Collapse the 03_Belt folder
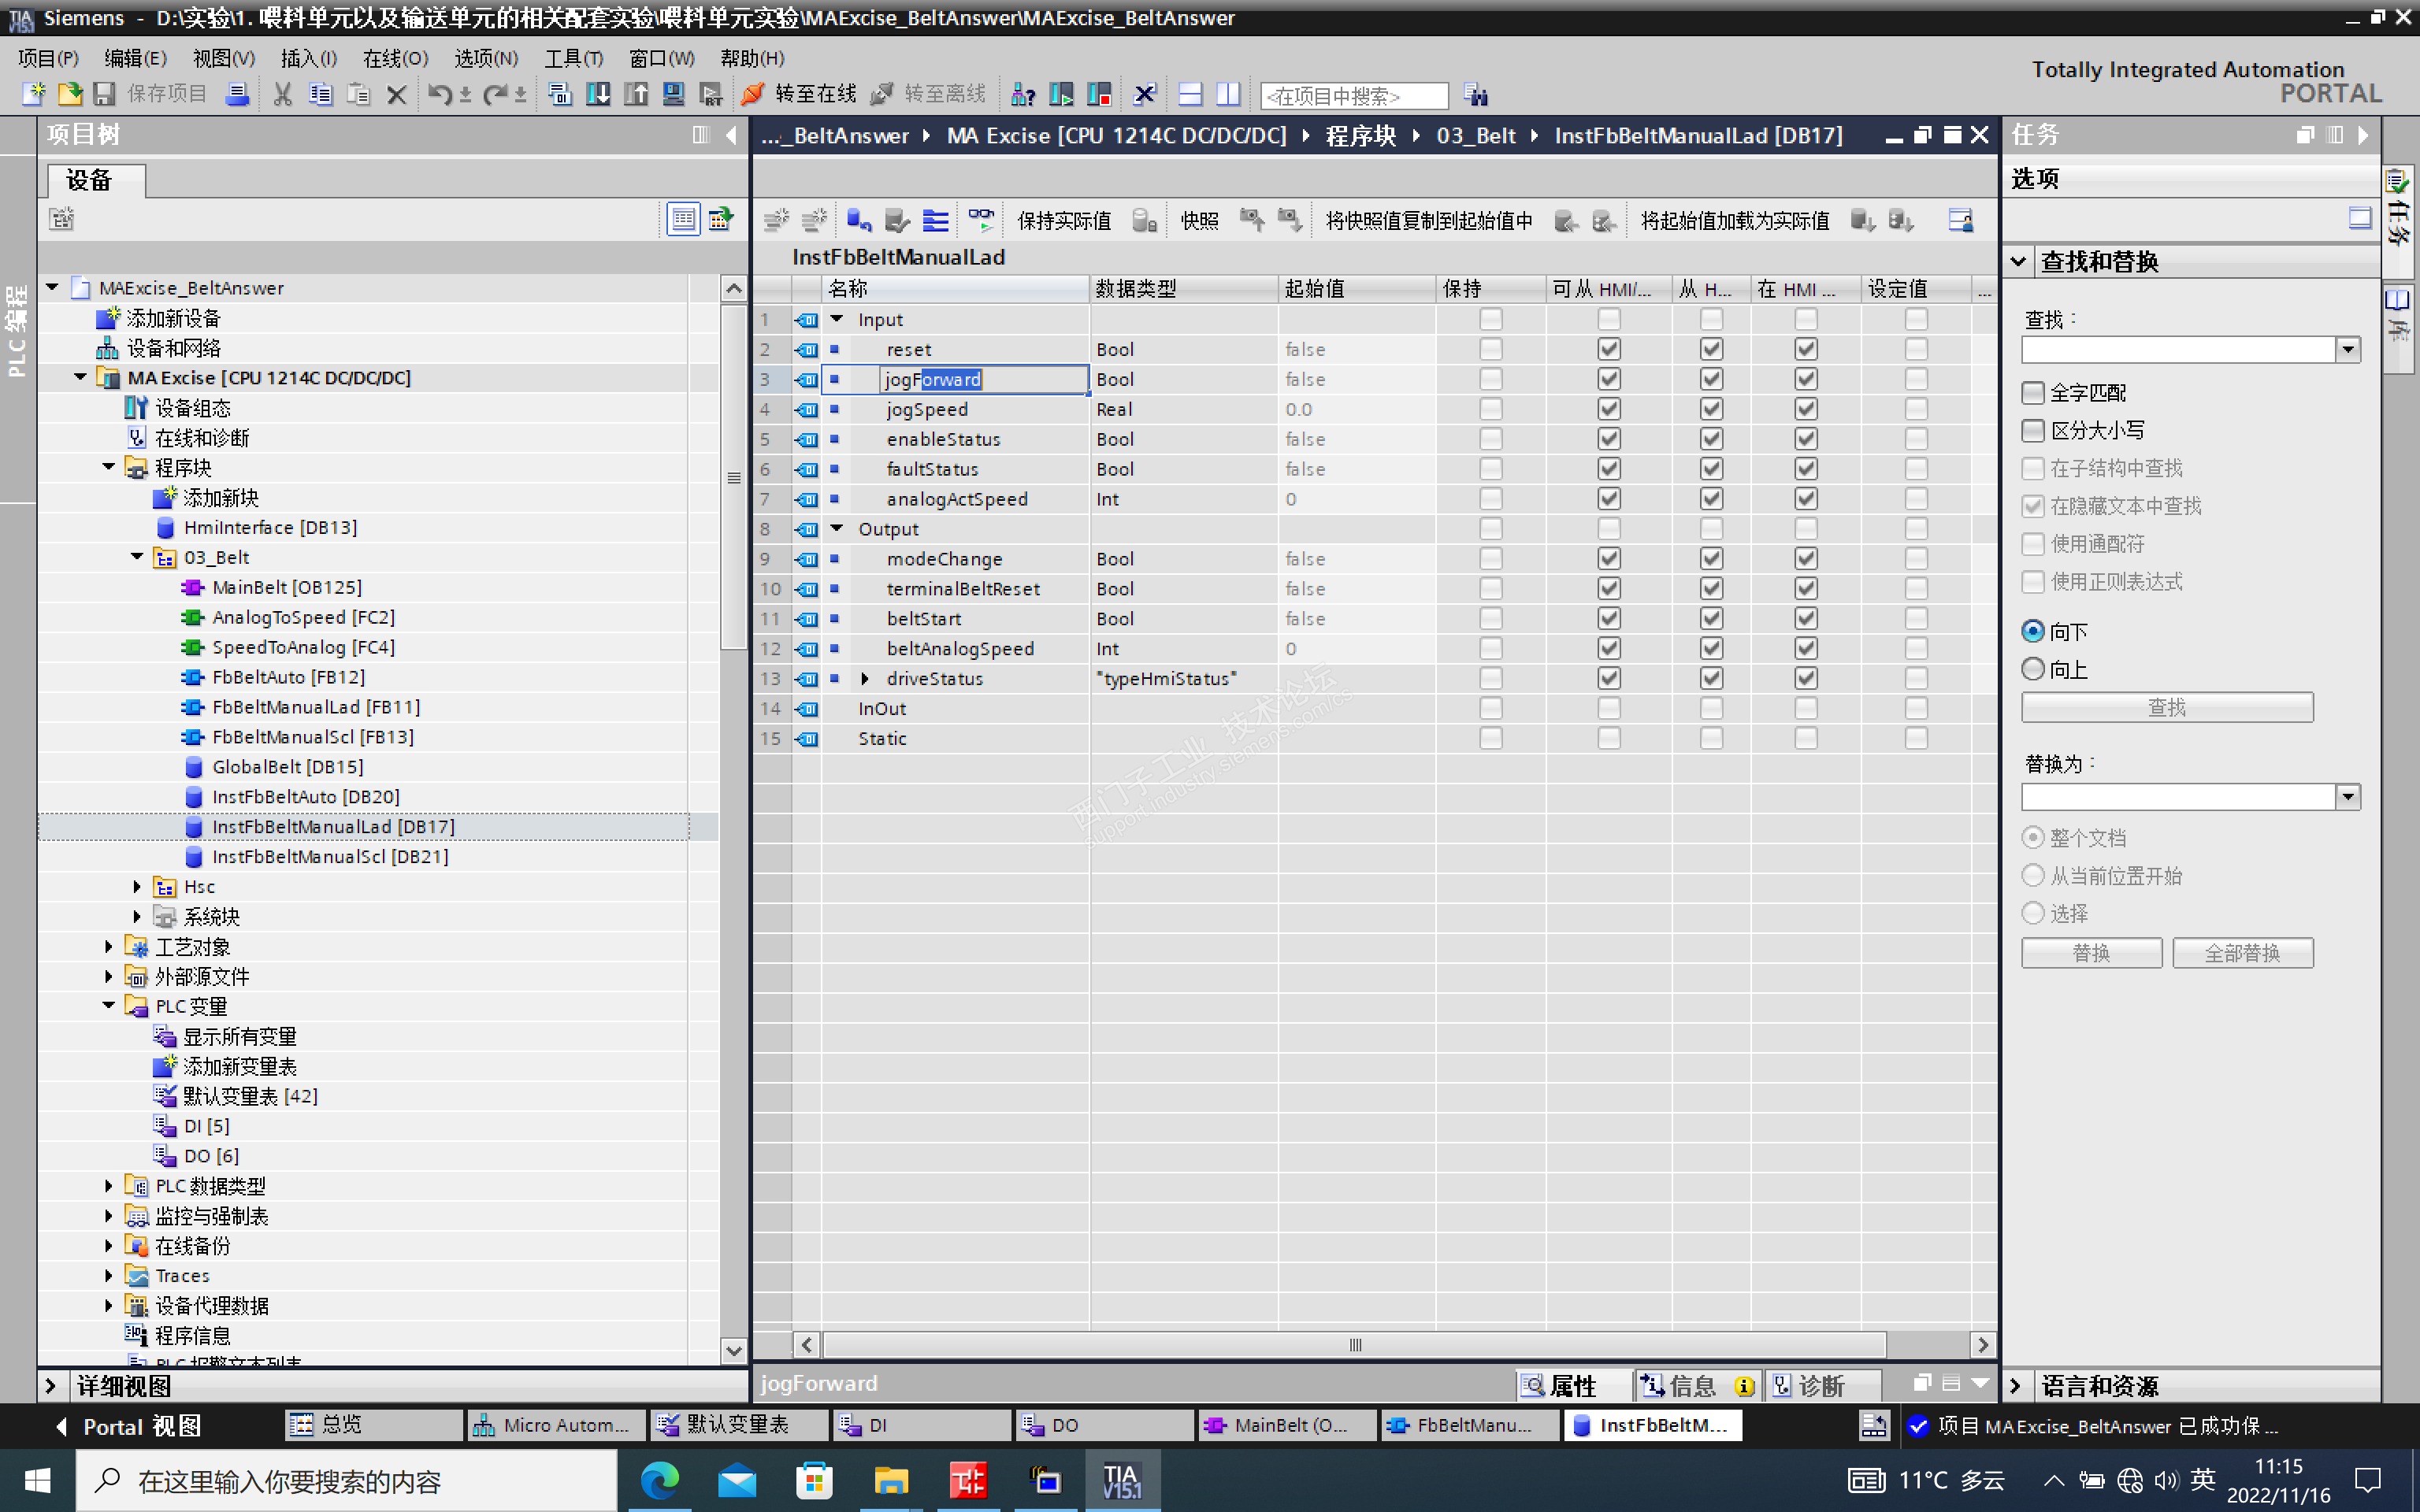Viewport: 2420px width, 1512px height. pos(137,557)
